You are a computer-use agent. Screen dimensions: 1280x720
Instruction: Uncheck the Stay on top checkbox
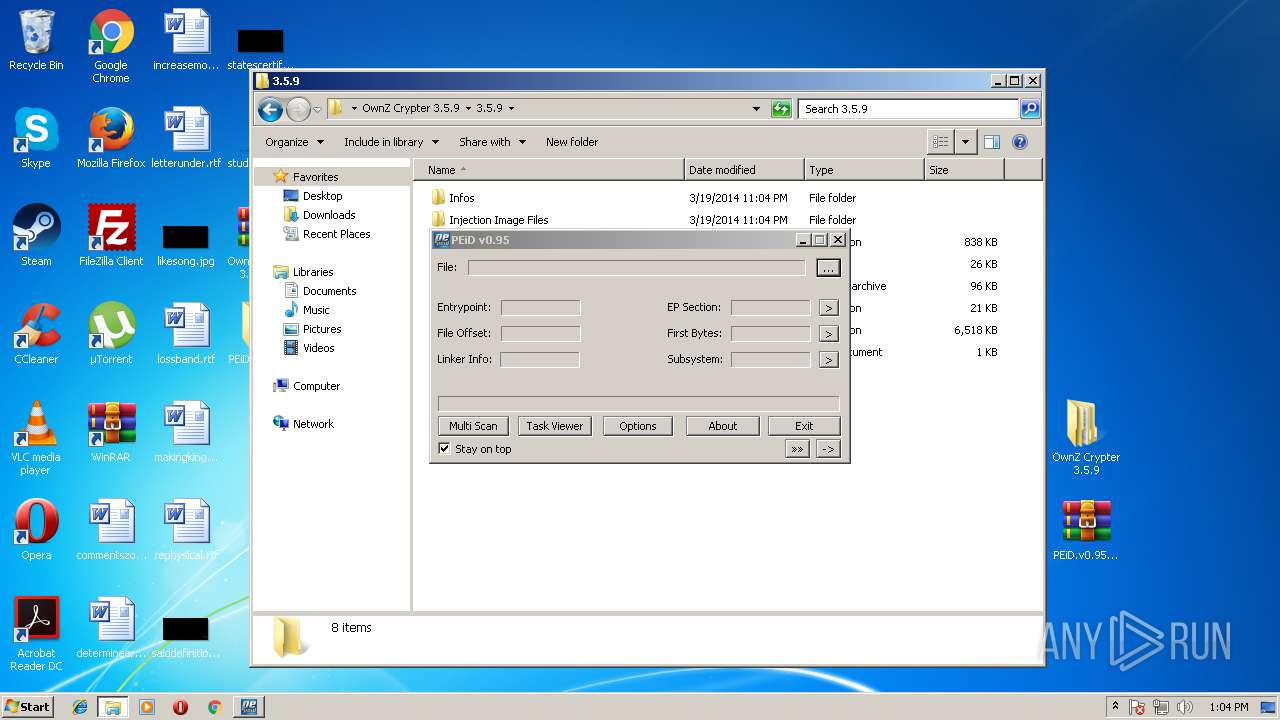tap(445, 449)
